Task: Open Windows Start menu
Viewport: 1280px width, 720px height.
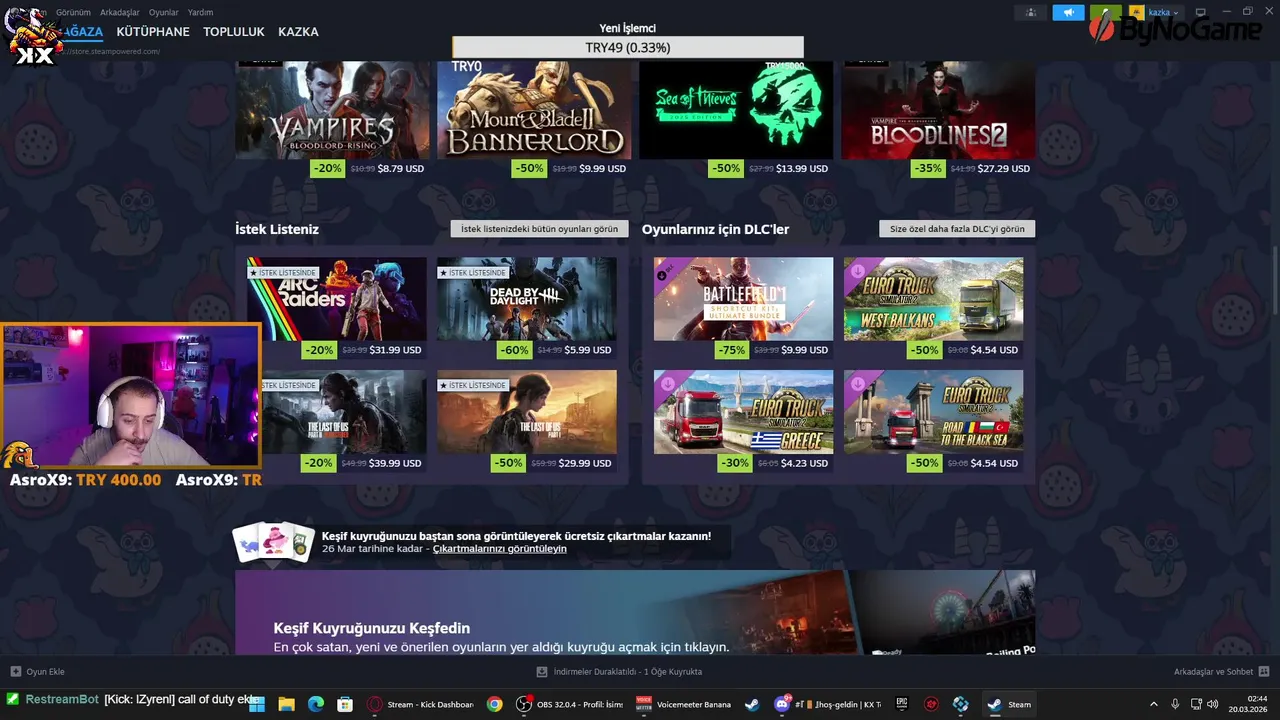Action: pos(257,704)
